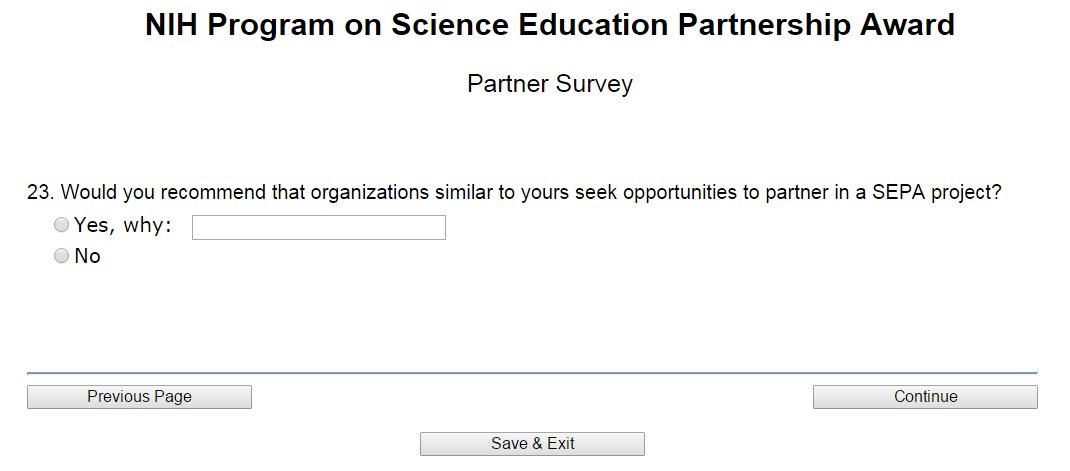Click the "Yes, why:" label text
The image size is (1070, 471).
122,226
